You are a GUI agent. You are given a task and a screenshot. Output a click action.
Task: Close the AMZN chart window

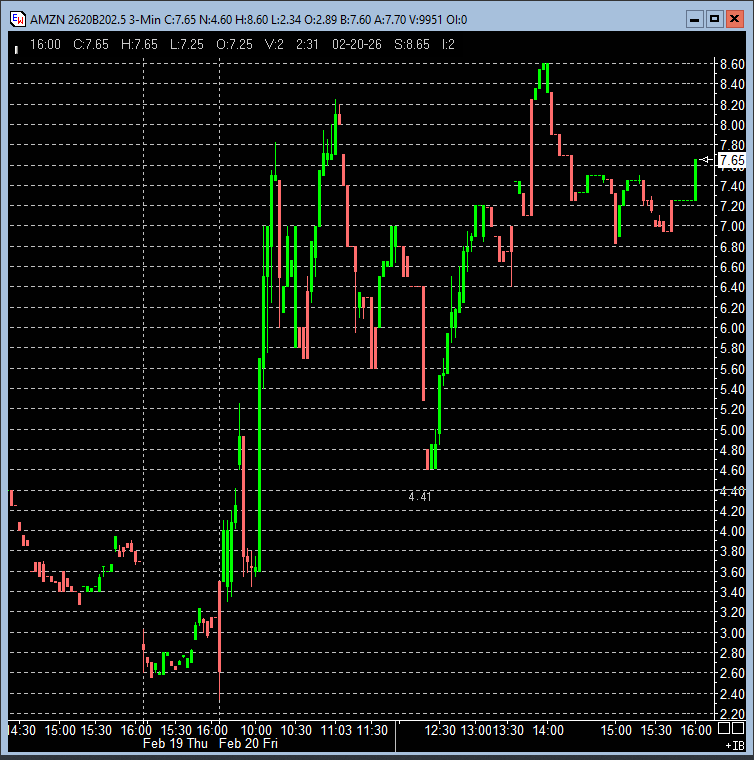(x=735, y=19)
